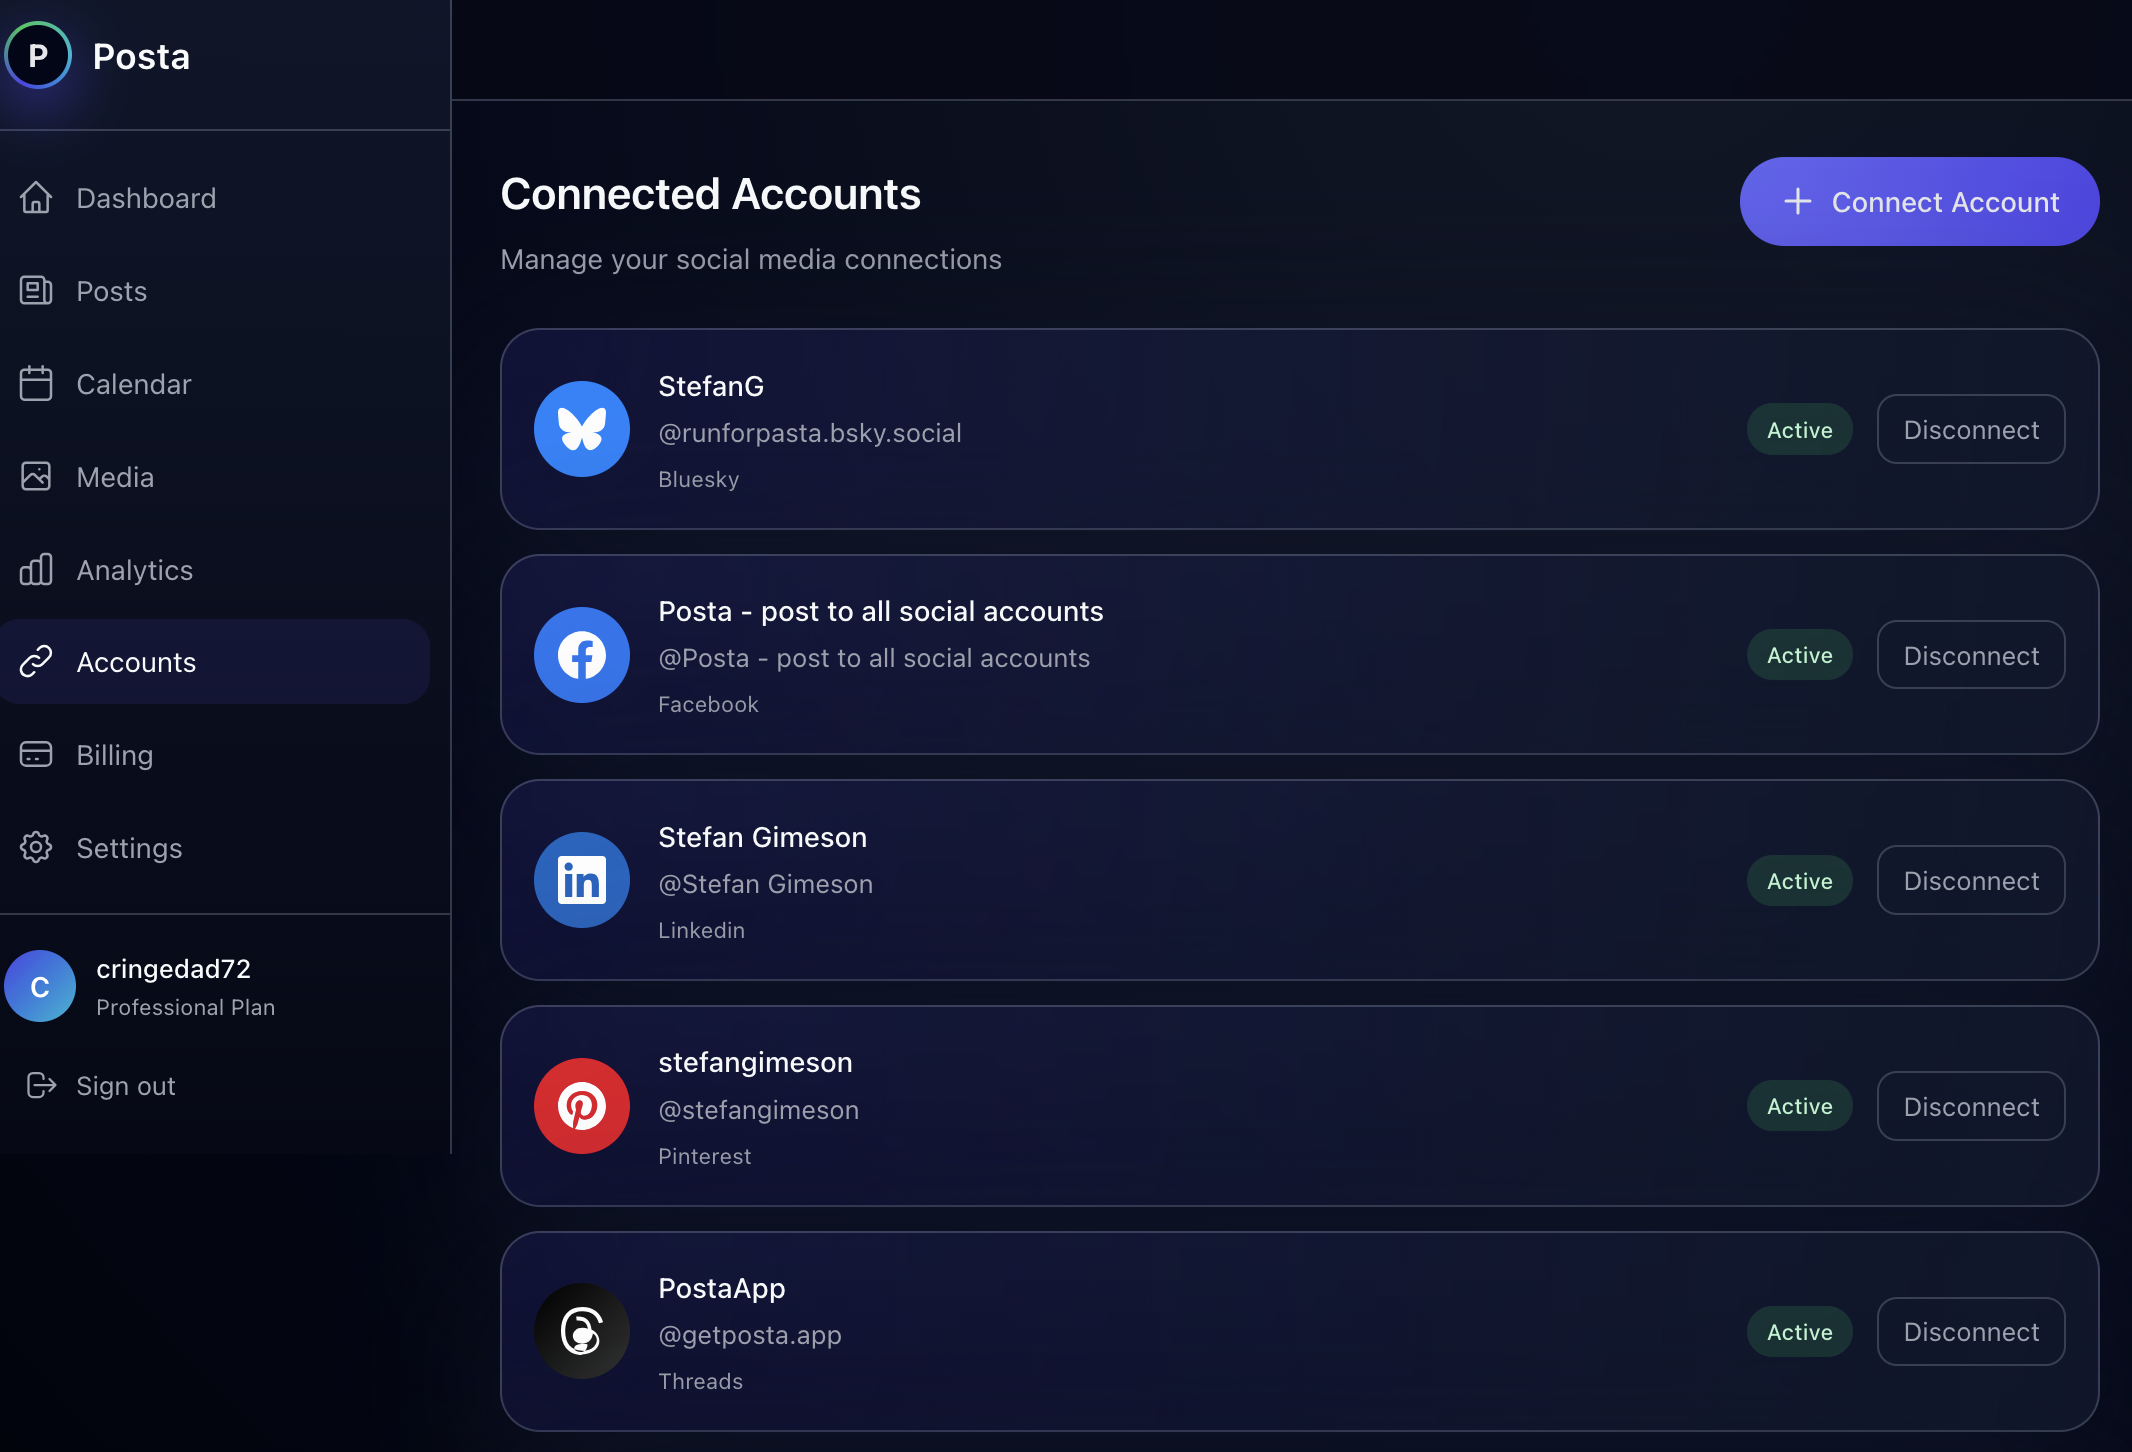Disconnect the PostaApp Threads account
The height and width of the screenshot is (1452, 2132).
[x=1971, y=1332]
